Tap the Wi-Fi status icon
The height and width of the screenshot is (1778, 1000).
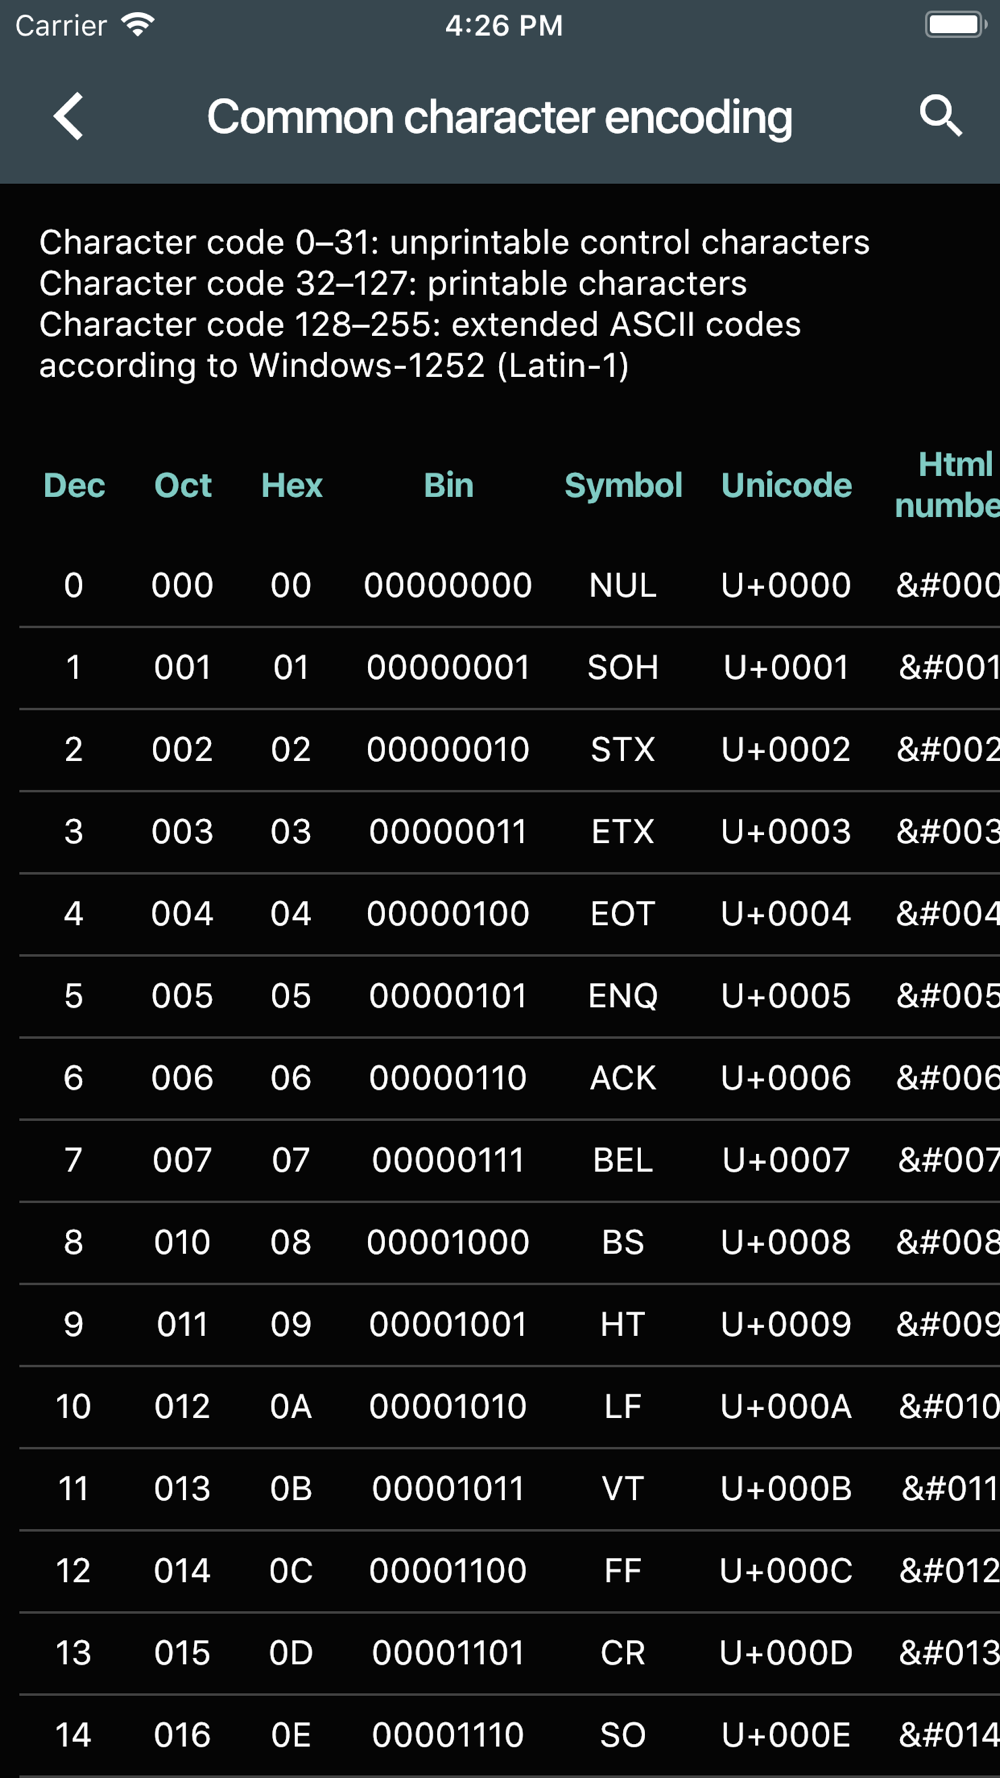point(137,25)
